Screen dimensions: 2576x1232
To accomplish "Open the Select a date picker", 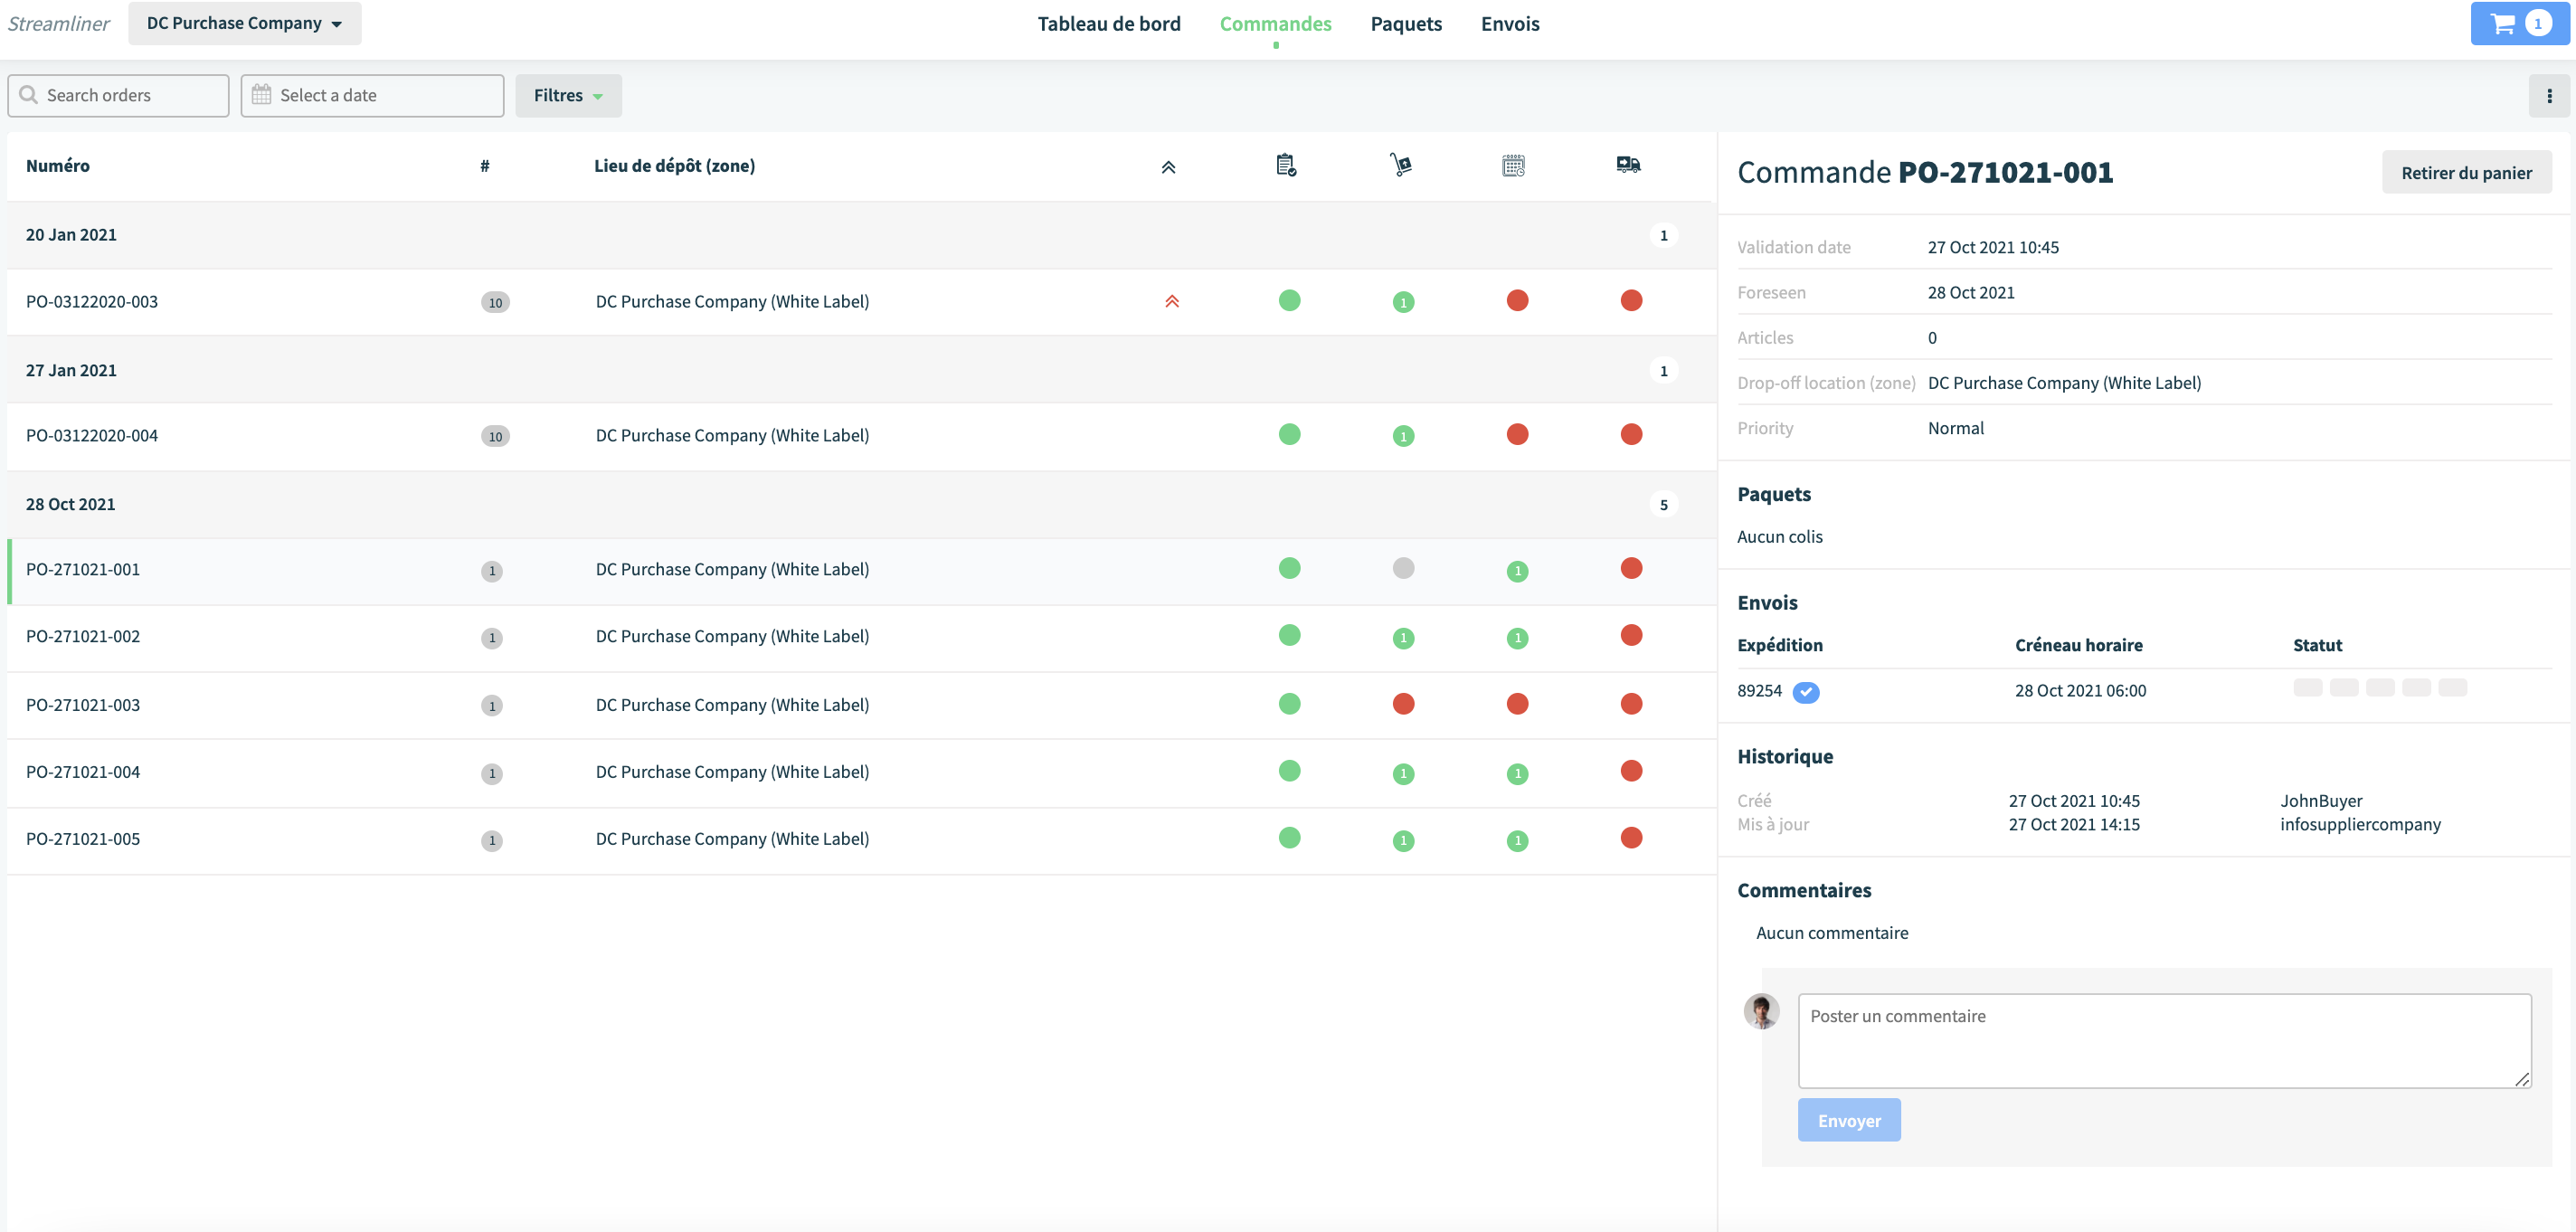I will pos(372,96).
